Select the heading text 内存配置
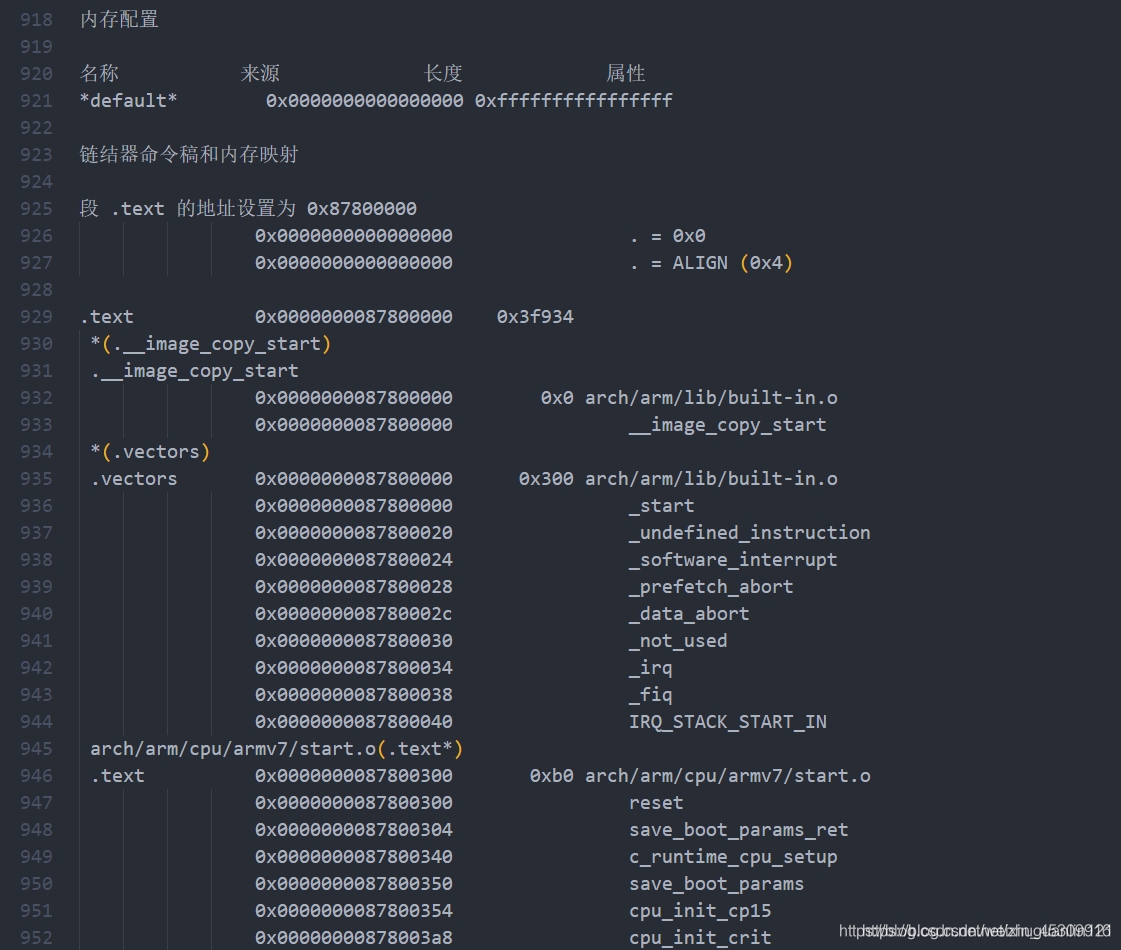The width and height of the screenshot is (1121, 950). click(x=119, y=19)
